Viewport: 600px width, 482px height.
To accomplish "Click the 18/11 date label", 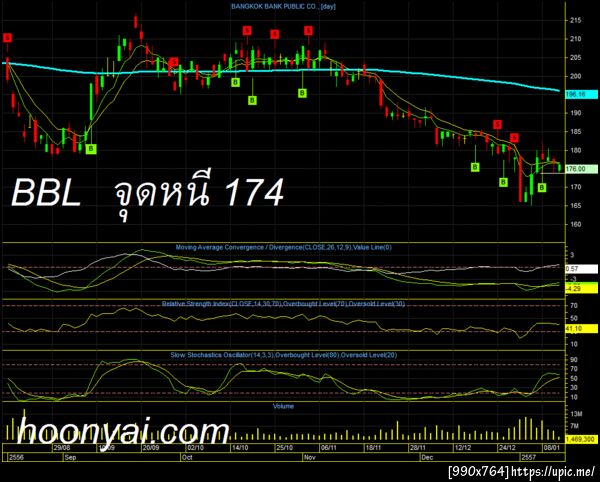I will pyautogui.click(x=373, y=448).
